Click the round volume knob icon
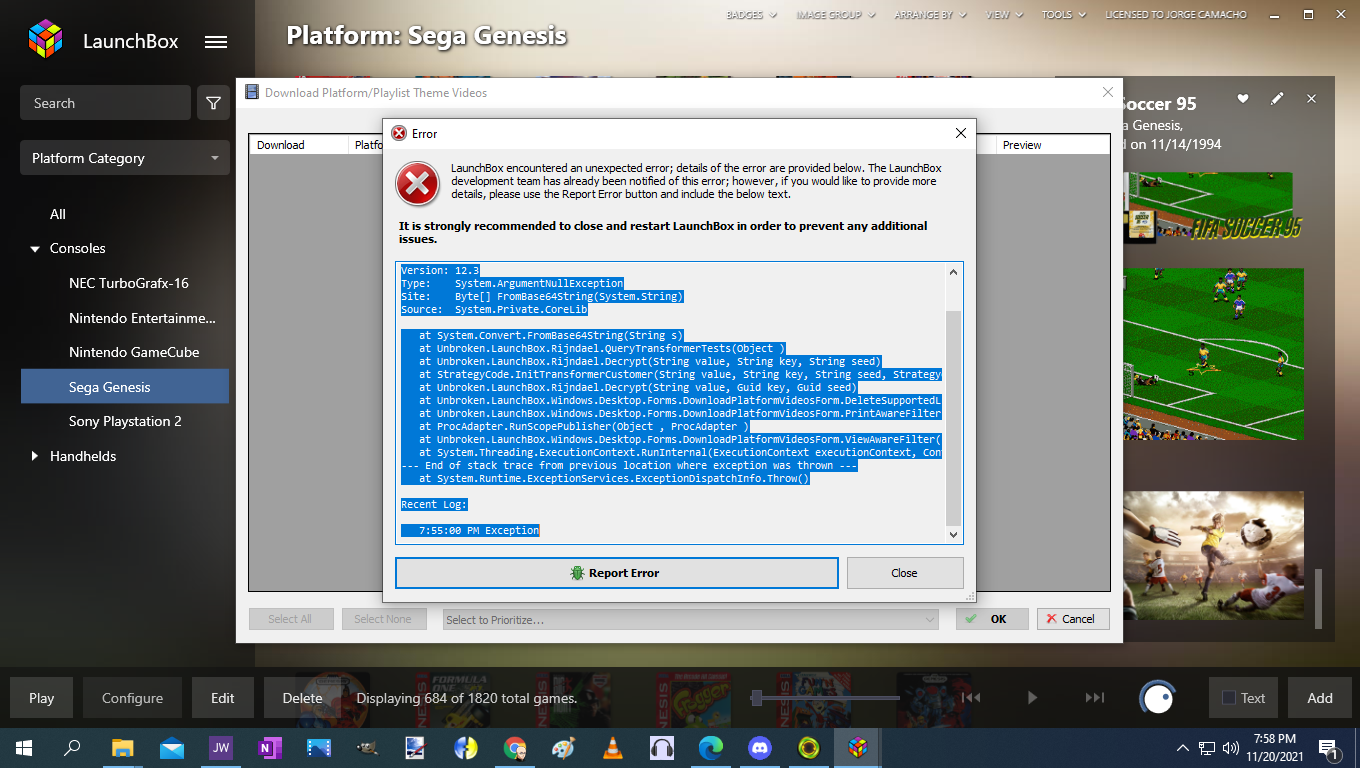Viewport: 1360px width, 768px height. (x=1158, y=698)
